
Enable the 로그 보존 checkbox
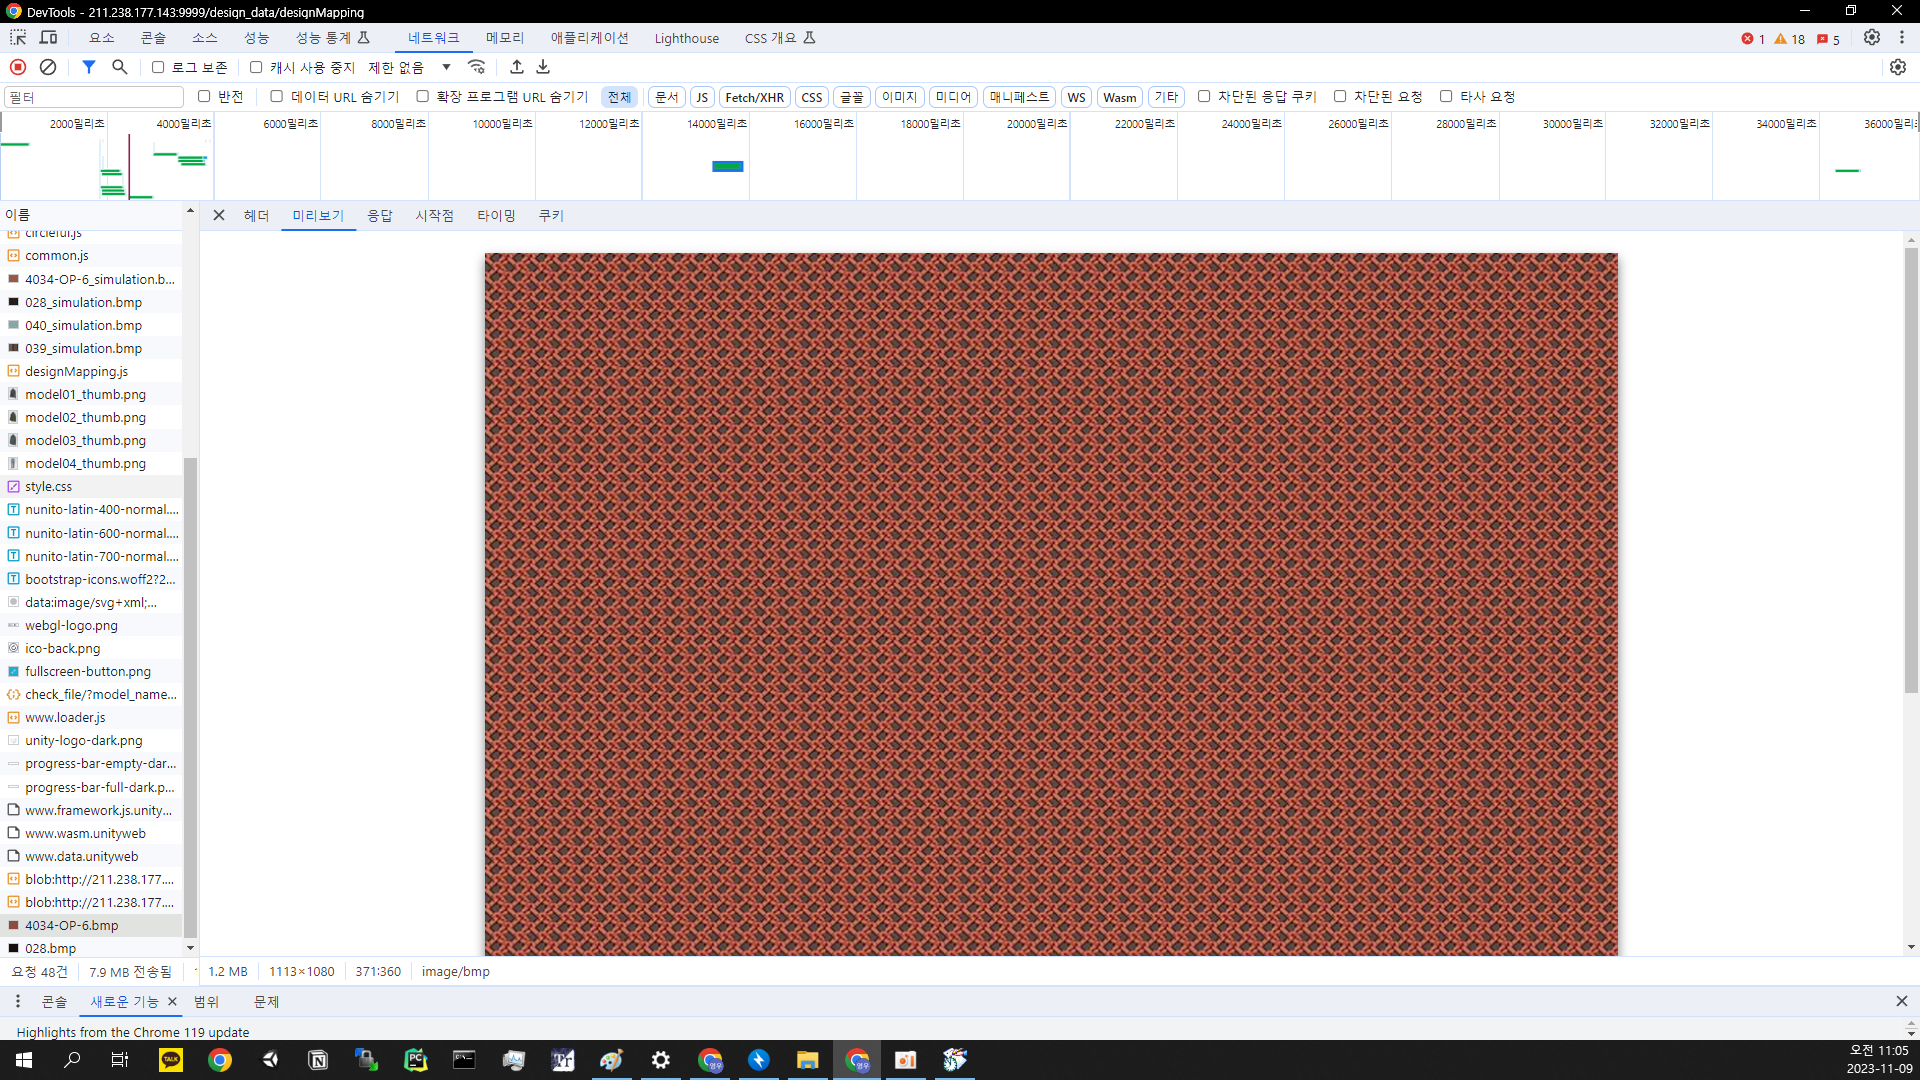(x=158, y=67)
